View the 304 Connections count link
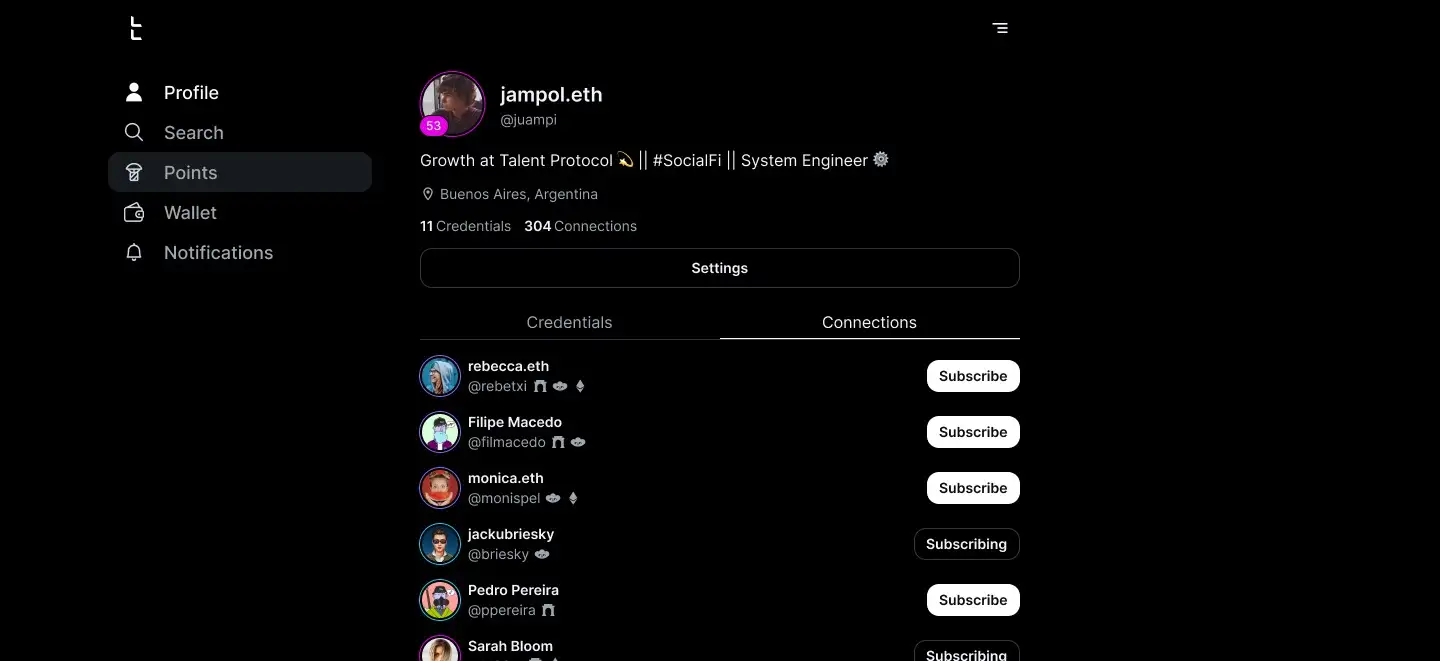Image resolution: width=1440 pixels, height=661 pixels. 580,226
